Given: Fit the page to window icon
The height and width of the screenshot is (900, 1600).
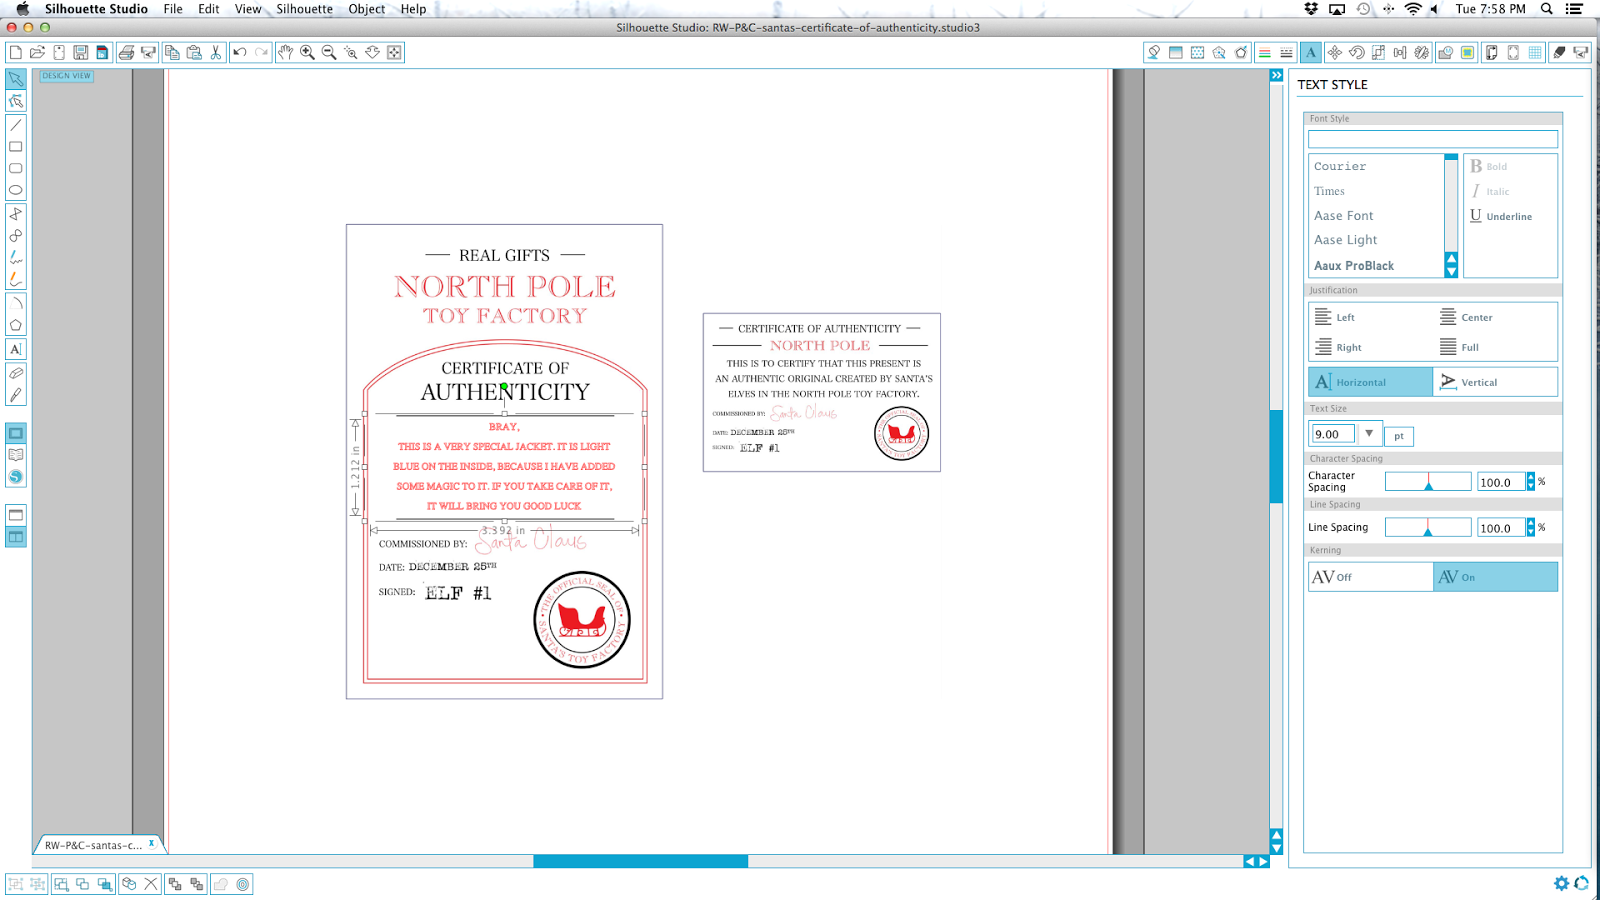Looking at the screenshot, I should [x=395, y=52].
